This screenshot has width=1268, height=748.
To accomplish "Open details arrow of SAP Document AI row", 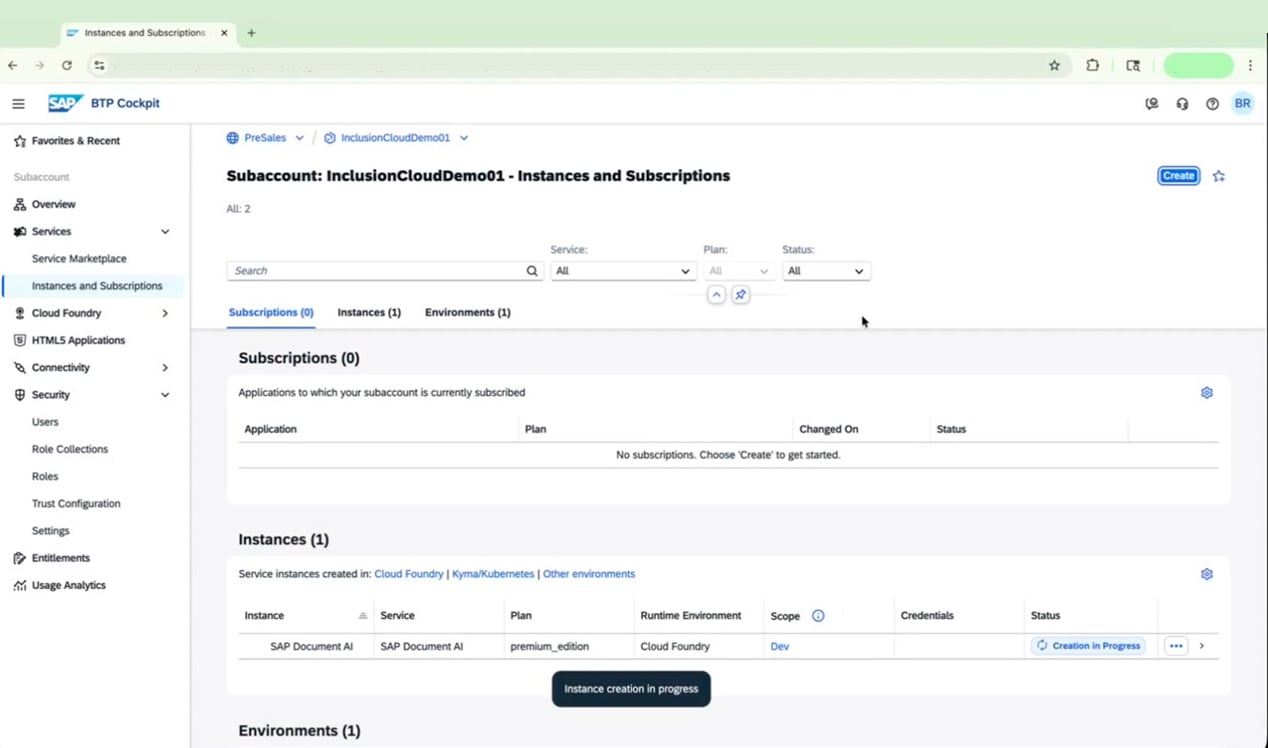I will pyautogui.click(x=1202, y=646).
